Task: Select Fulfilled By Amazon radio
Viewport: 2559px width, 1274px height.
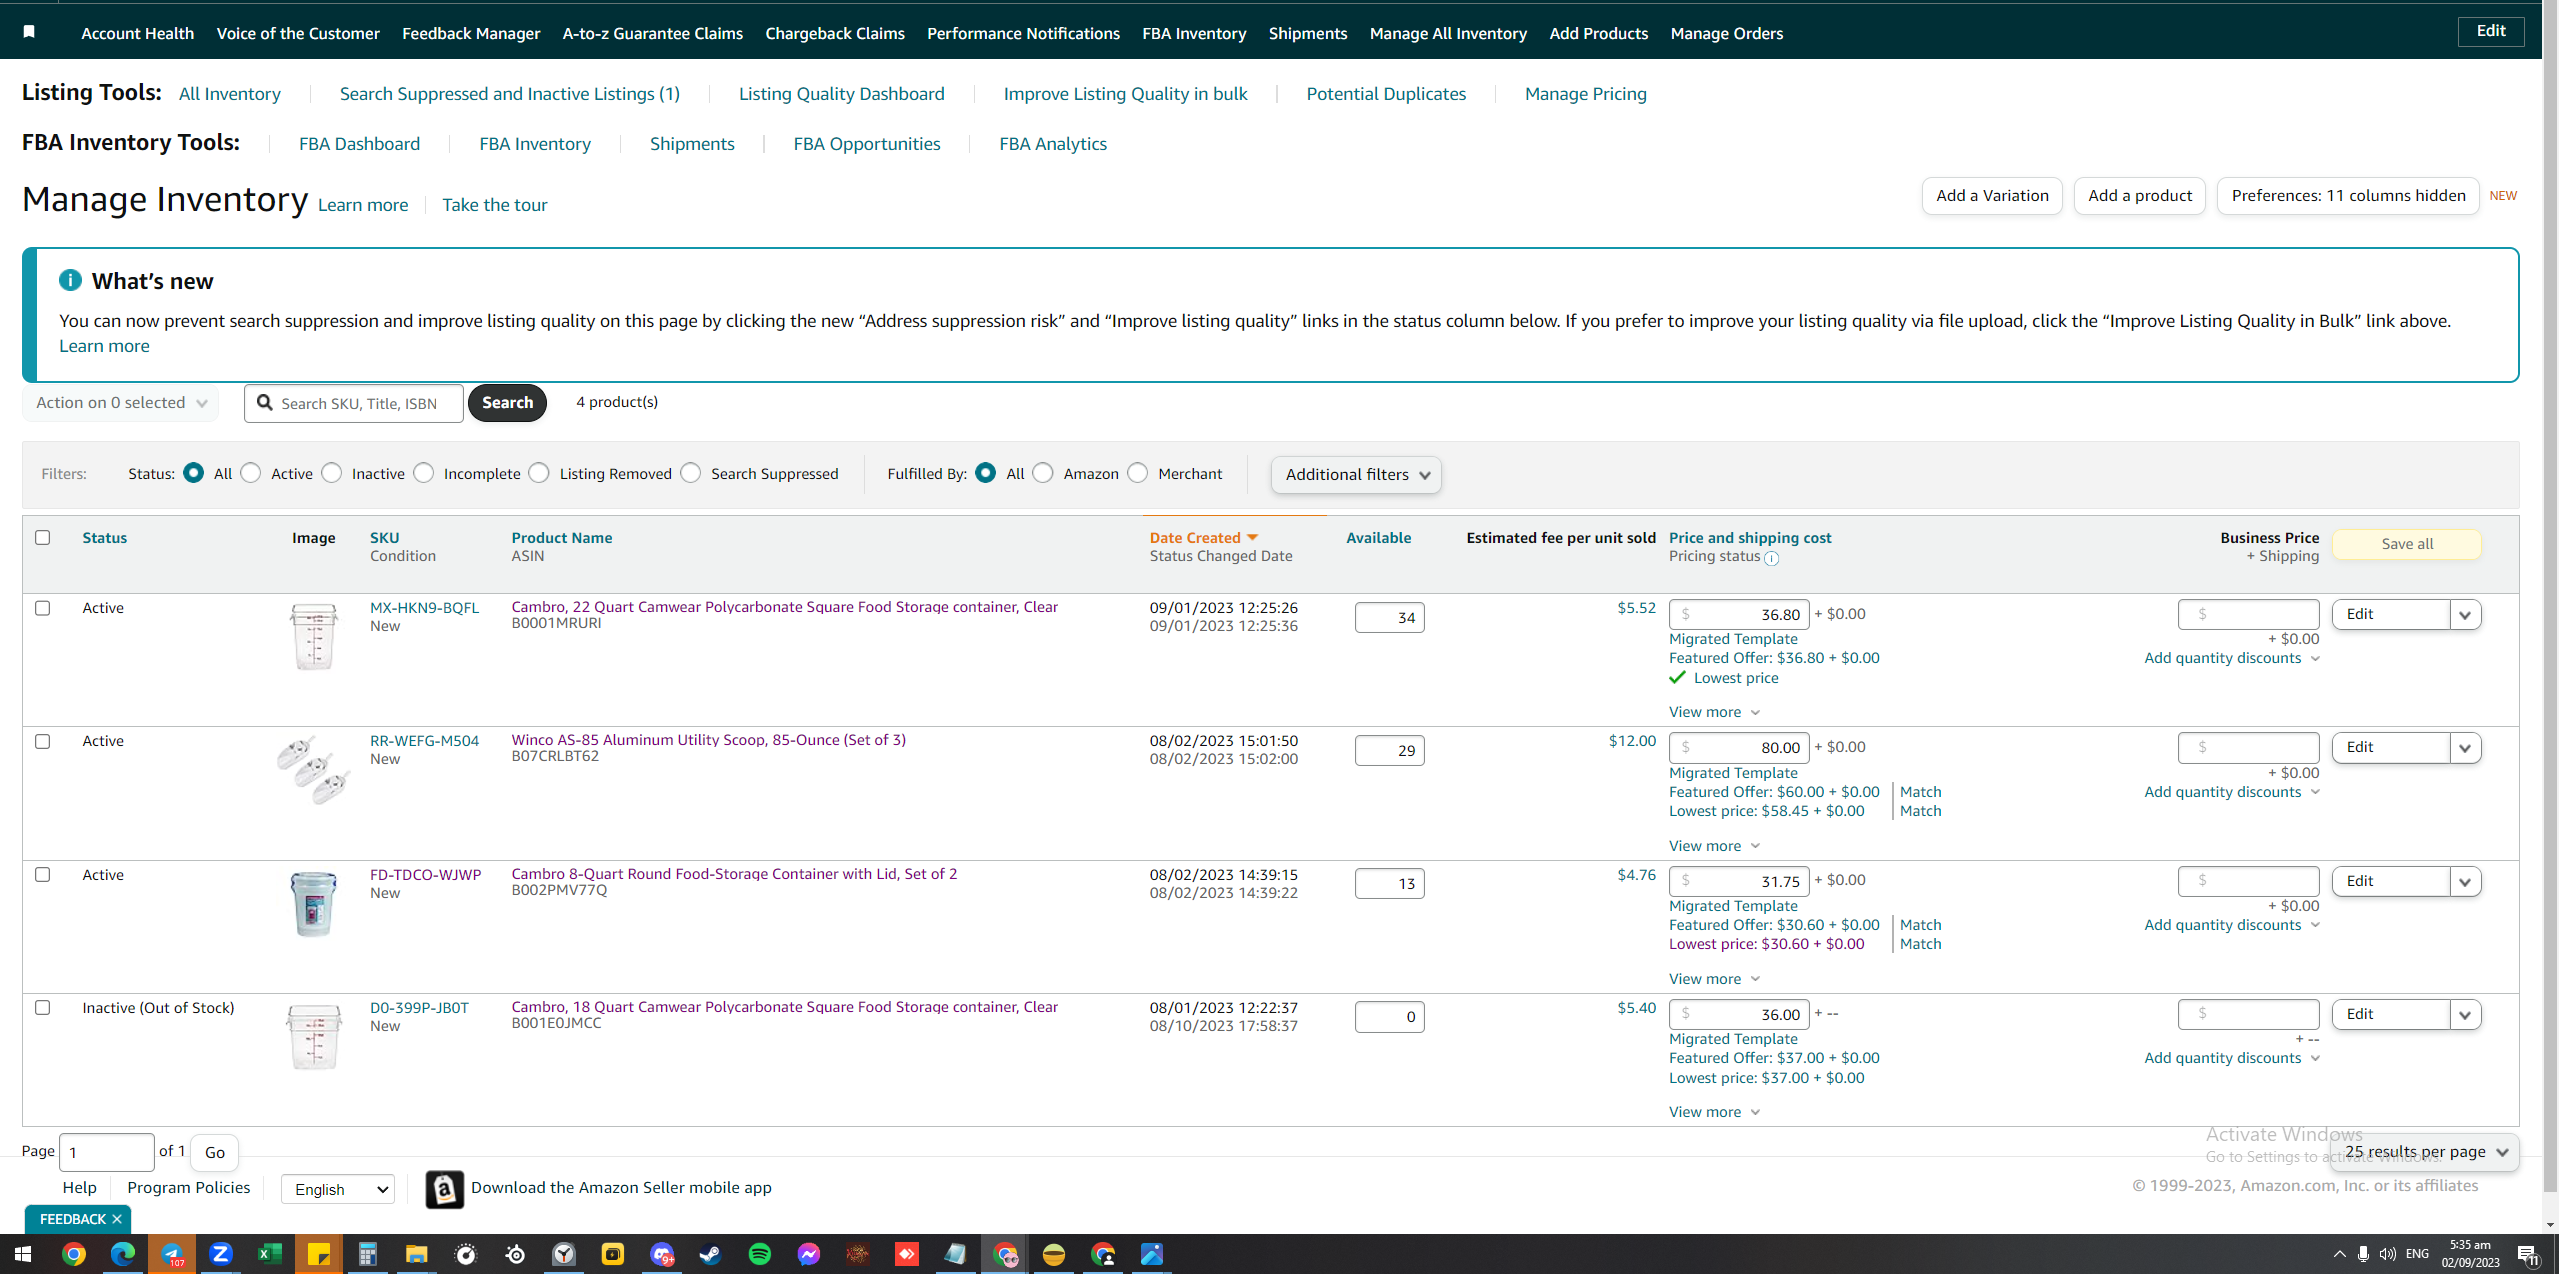Action: (1043, 473)
